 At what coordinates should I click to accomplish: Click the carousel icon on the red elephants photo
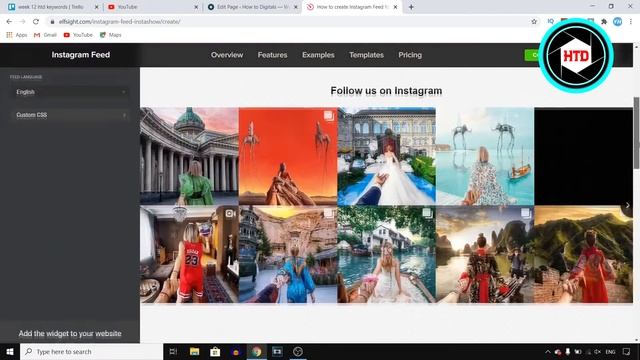click(329, 116)
